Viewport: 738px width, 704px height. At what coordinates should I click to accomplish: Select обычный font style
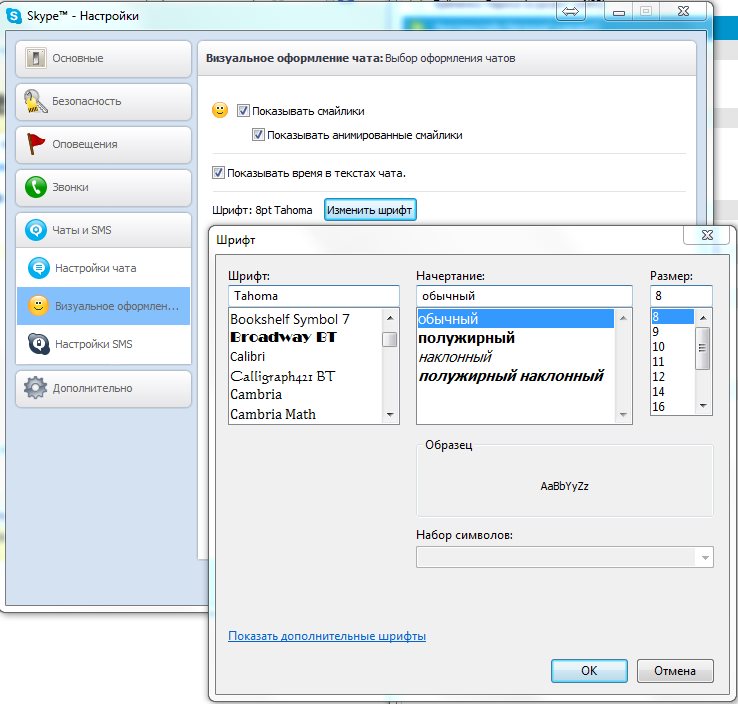[x=516, y=319]
